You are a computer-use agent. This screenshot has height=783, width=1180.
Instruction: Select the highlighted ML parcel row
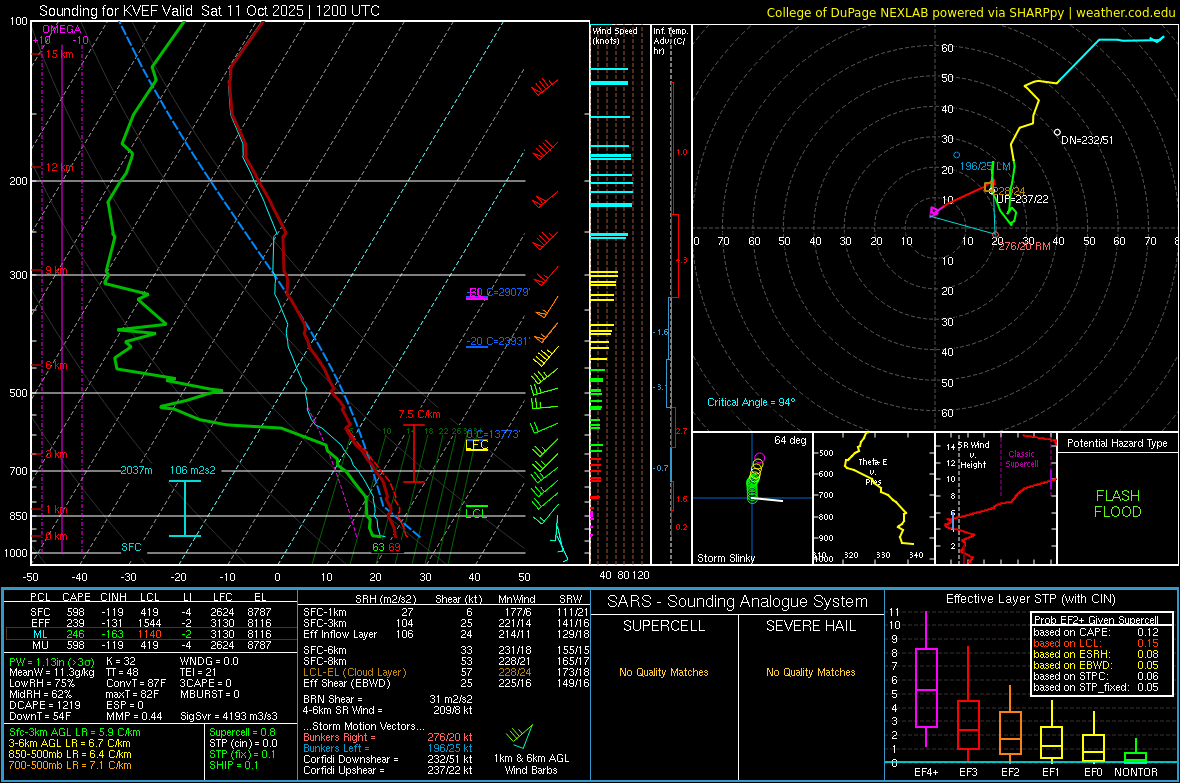[x=151, y=634]
